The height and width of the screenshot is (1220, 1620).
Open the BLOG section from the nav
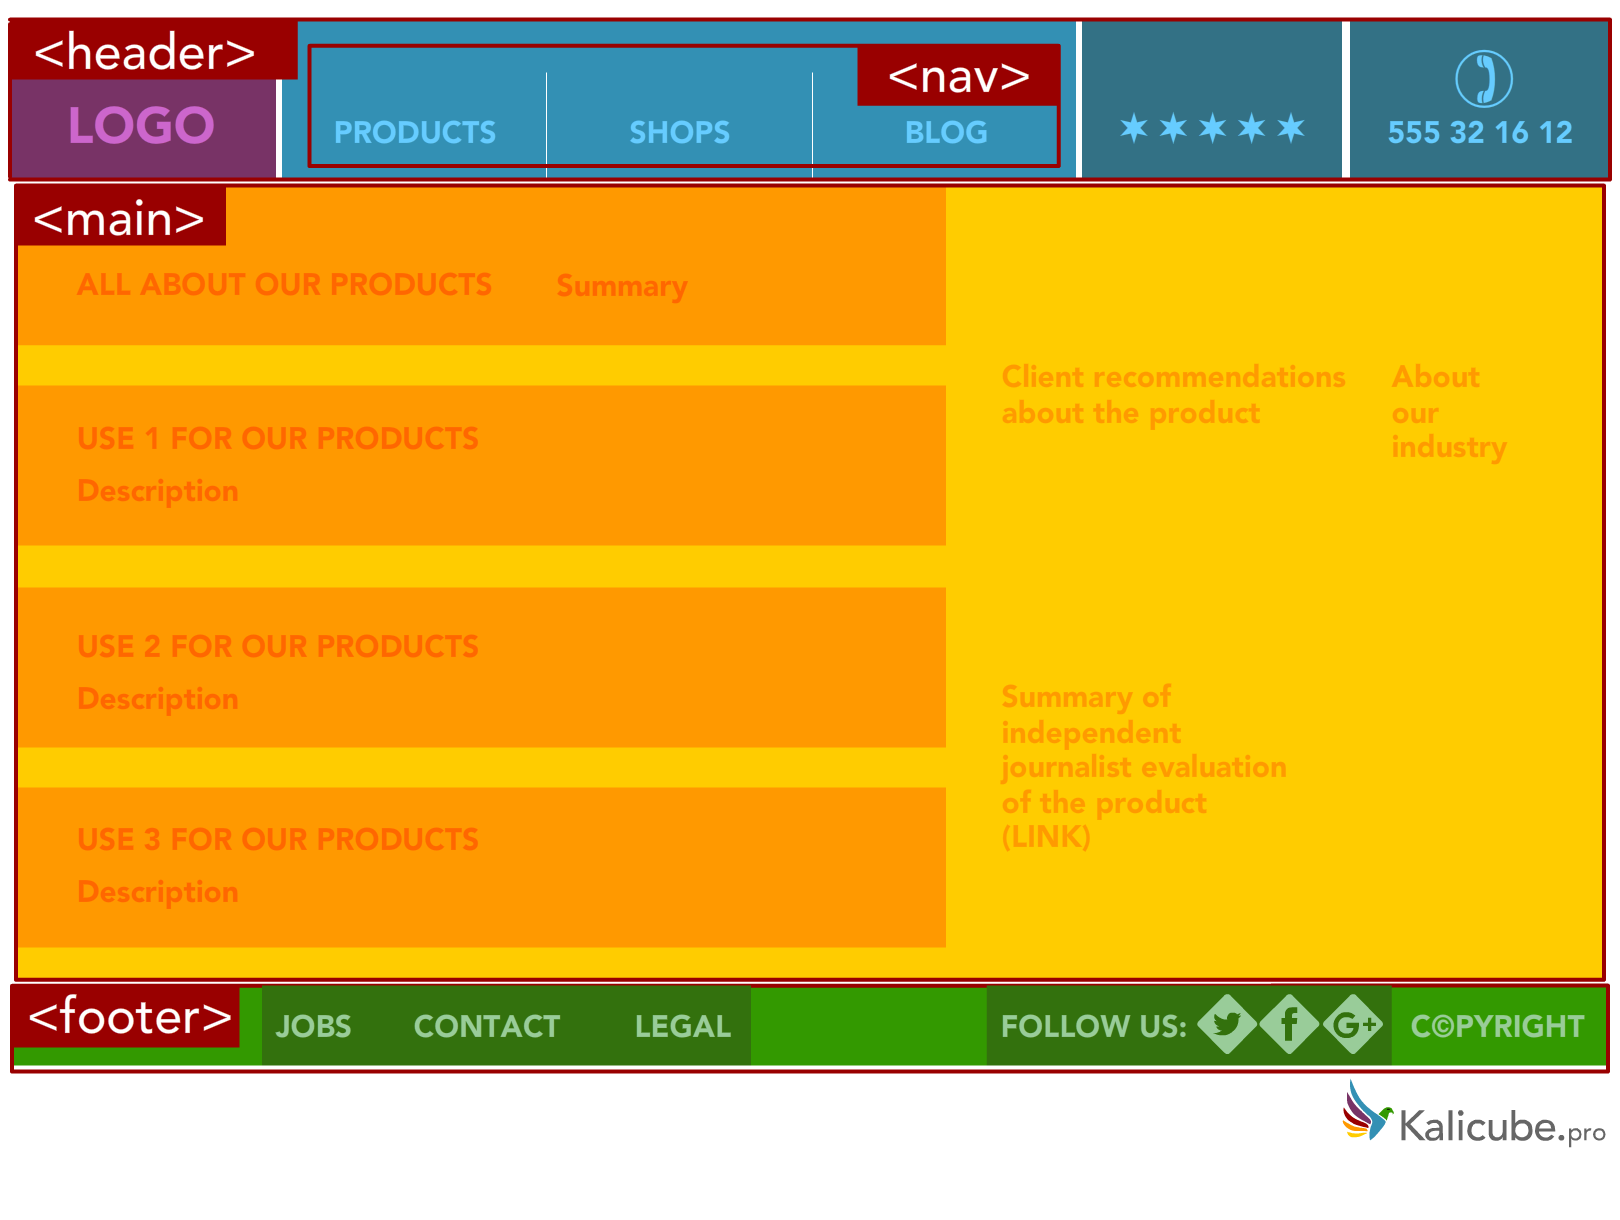(946, 132)
